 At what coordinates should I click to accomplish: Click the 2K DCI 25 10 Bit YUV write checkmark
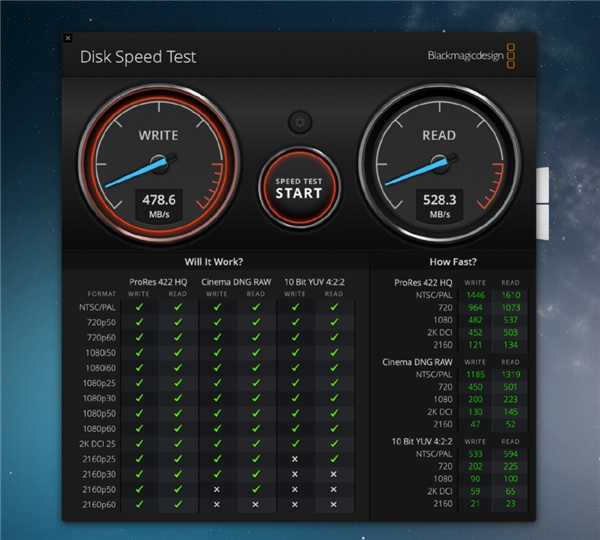tap(295, 444)
